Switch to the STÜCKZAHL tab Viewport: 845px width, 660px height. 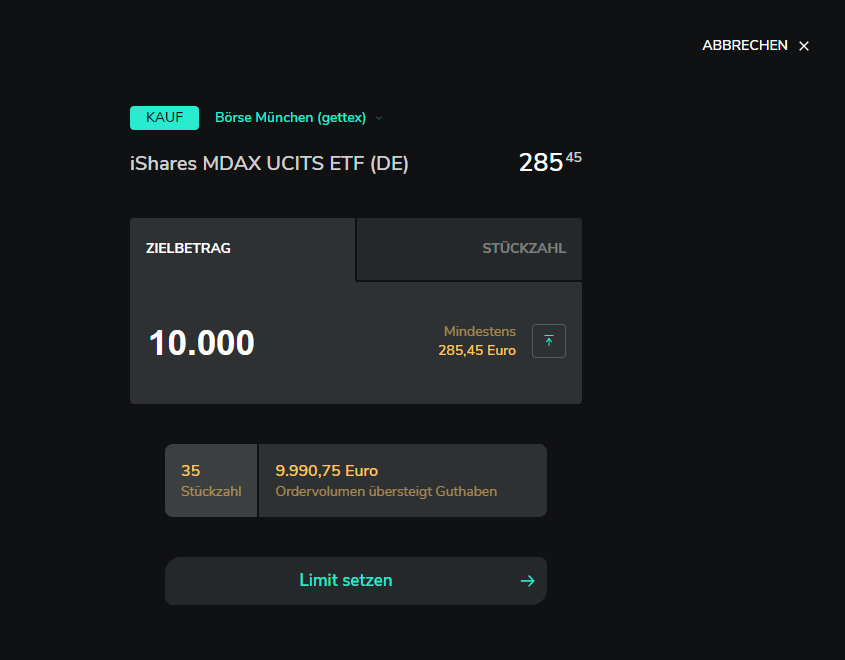point(524,248)
